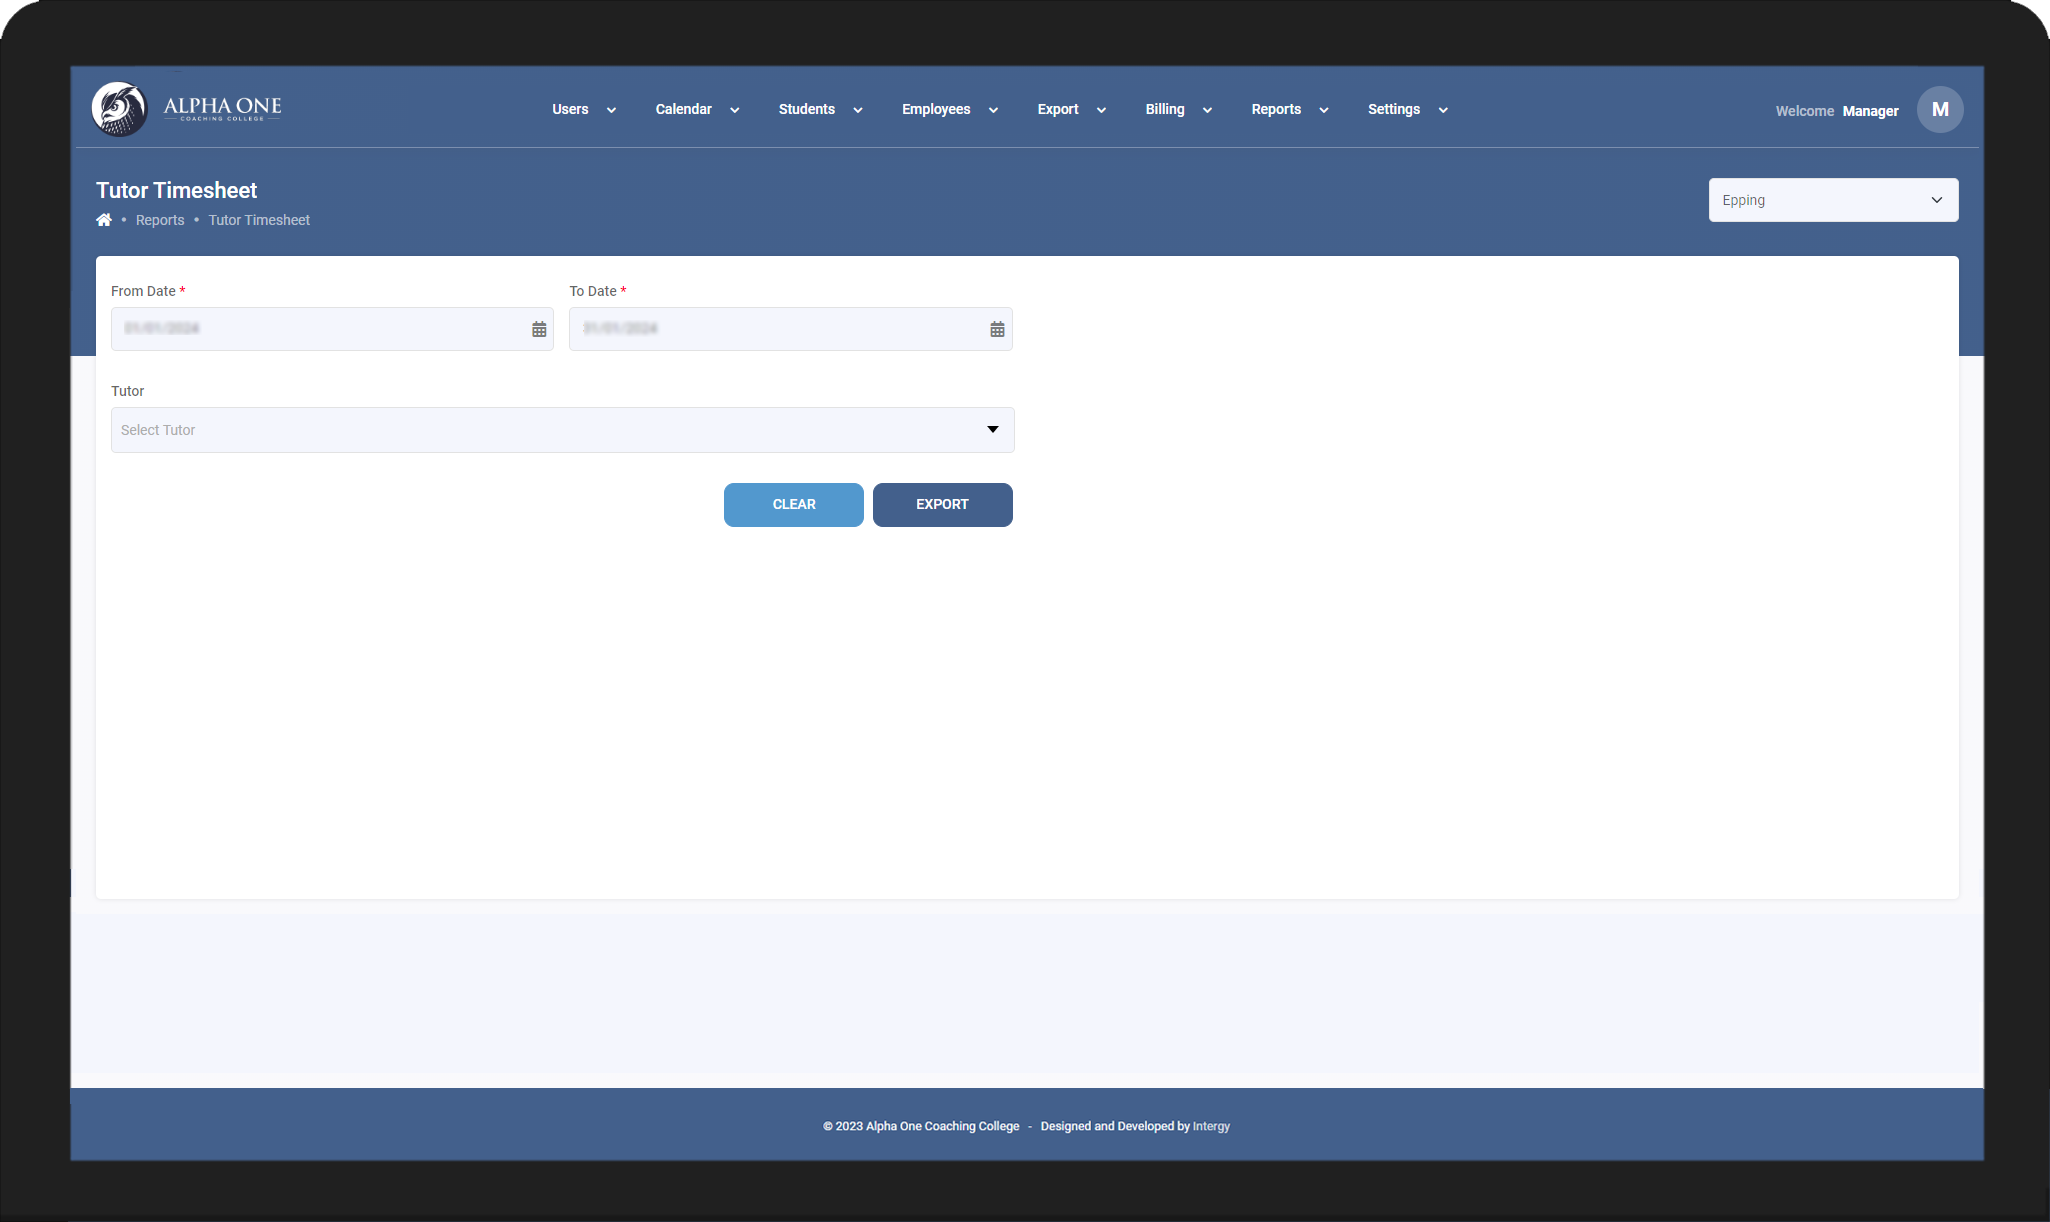Open the Select Tutor dropdown
Viewport: 2050px width, 1222px height.
click(x=562, y=430)
